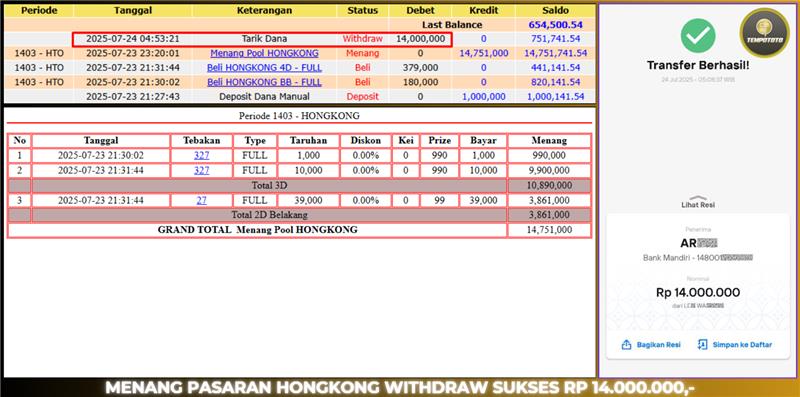The image size is (800, 397).
Task: Click the Status column header
Action: (362, 10)
